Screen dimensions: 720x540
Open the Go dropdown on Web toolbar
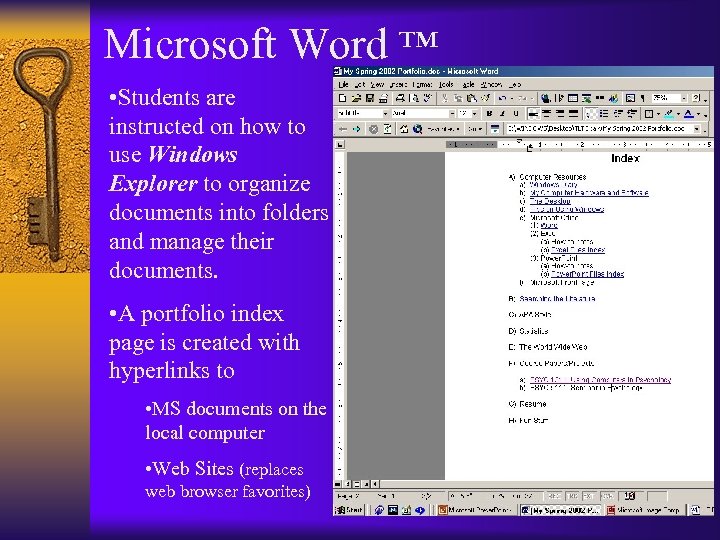pyautogui.click(x=475, y=129)
